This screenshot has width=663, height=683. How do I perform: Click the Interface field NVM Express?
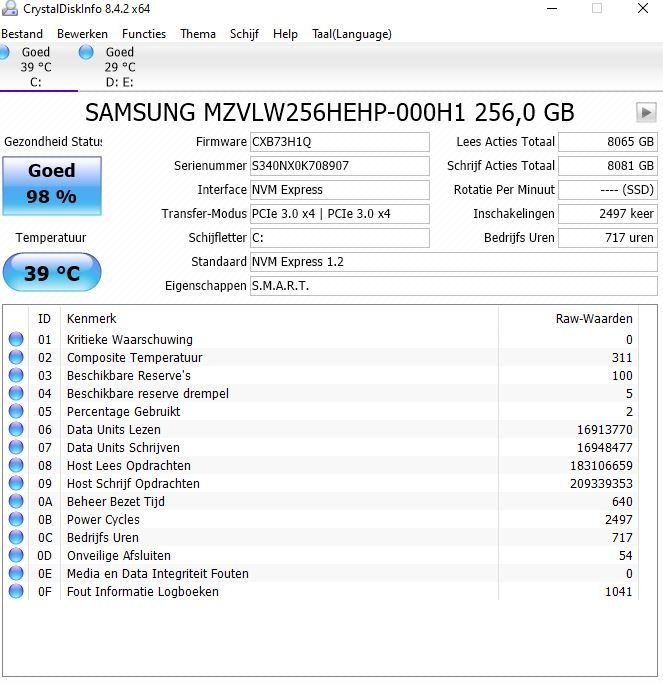pyautogui.click(x=339, y=190)
